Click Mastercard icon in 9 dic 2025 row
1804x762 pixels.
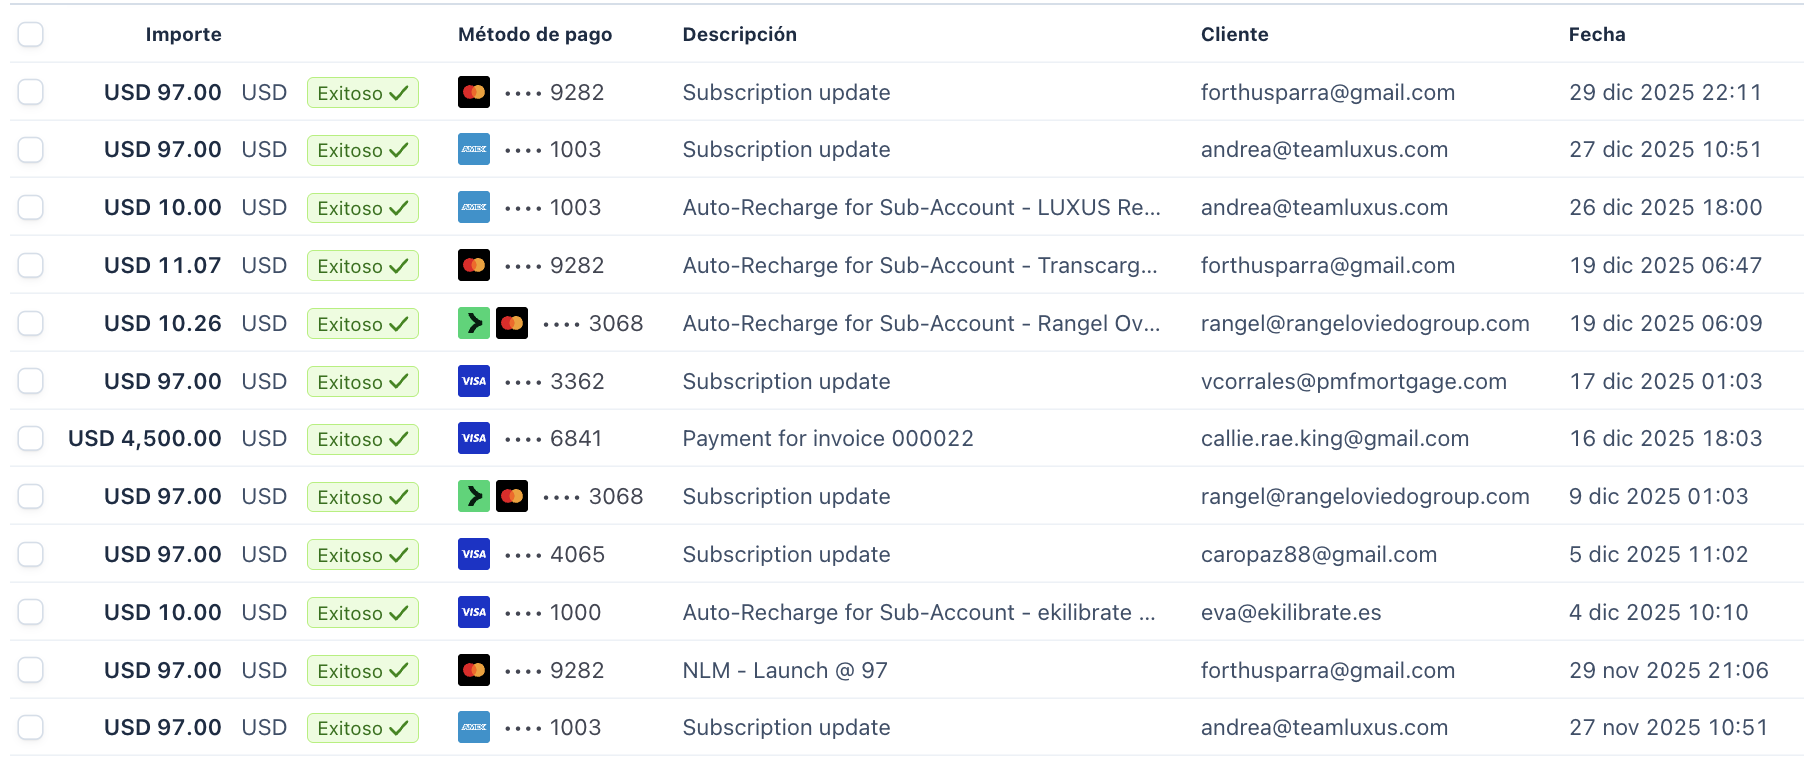tap(512, 496)
